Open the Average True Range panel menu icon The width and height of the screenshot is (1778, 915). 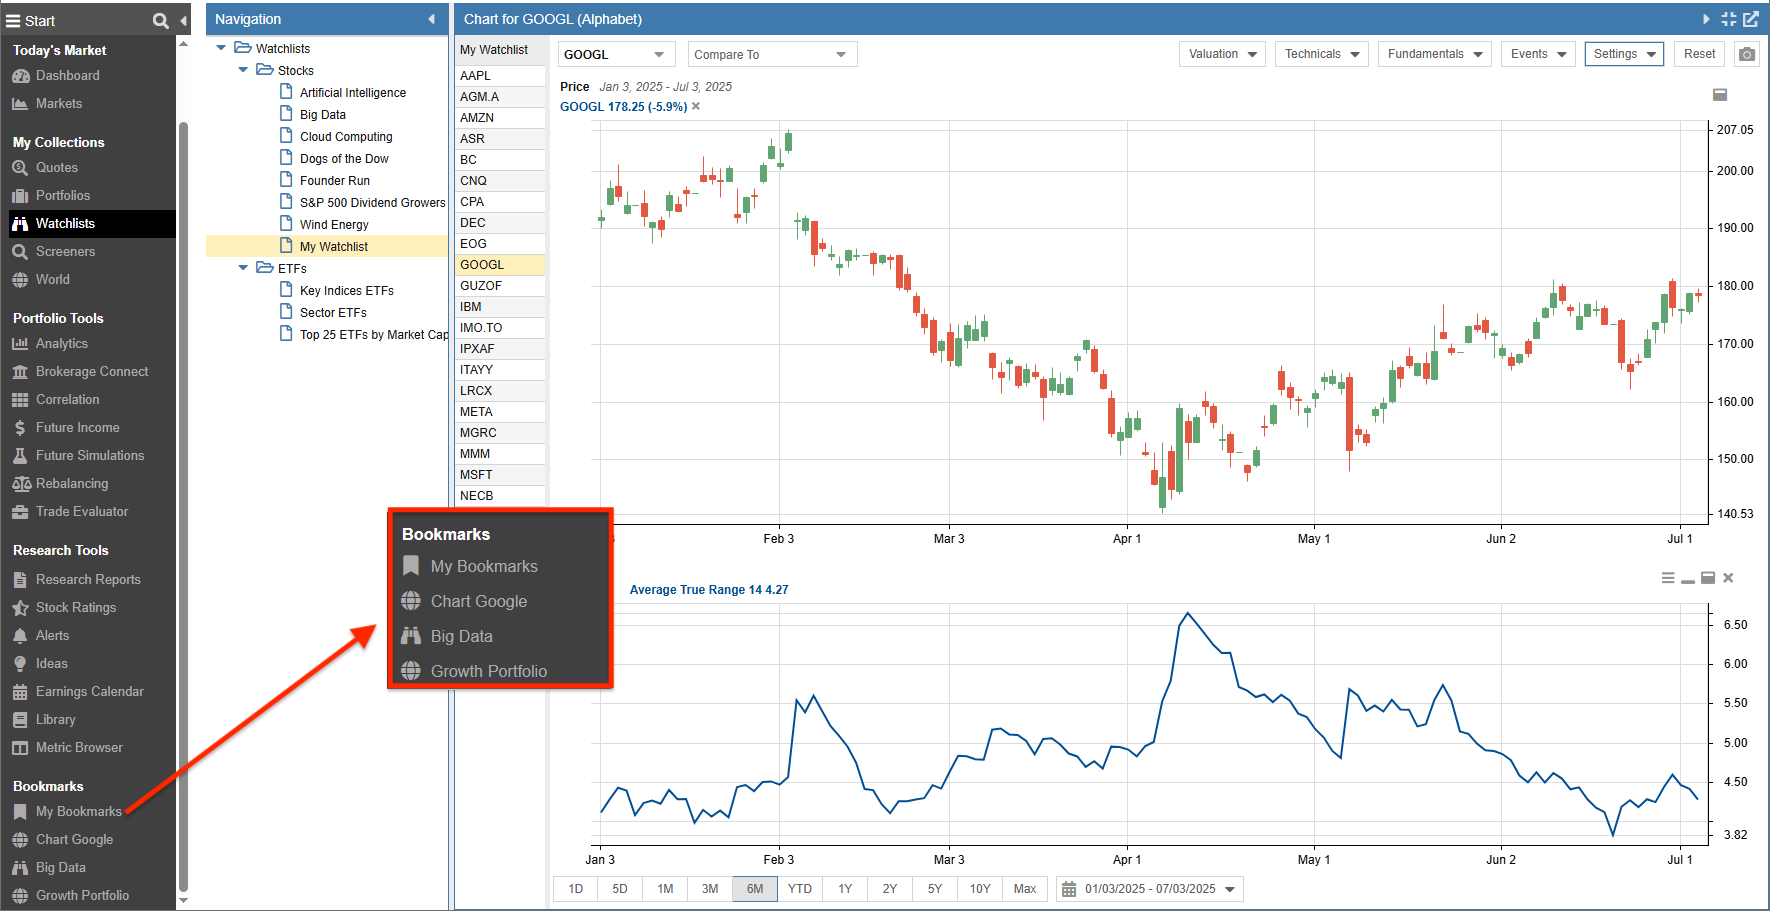point(1668,578)
